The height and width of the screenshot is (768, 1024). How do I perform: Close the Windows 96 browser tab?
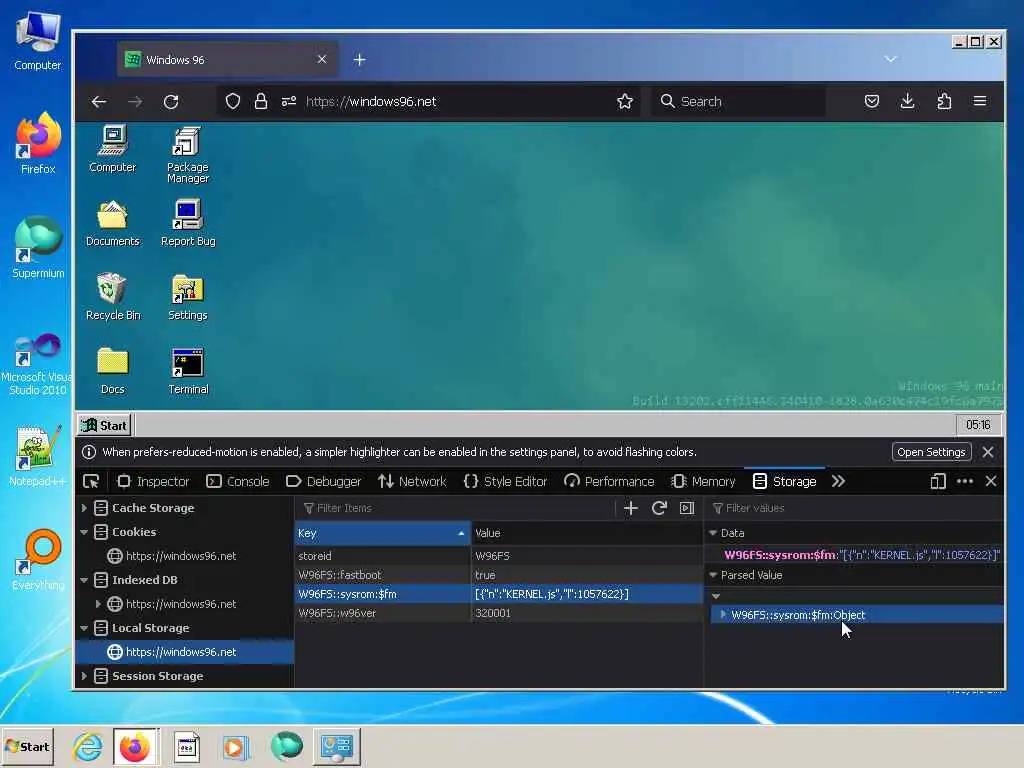click(322, 59)
